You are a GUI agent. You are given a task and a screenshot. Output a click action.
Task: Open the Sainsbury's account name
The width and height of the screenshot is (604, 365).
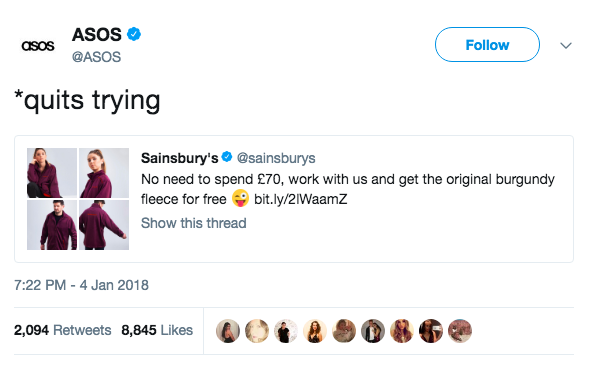[x=180, y=158]
